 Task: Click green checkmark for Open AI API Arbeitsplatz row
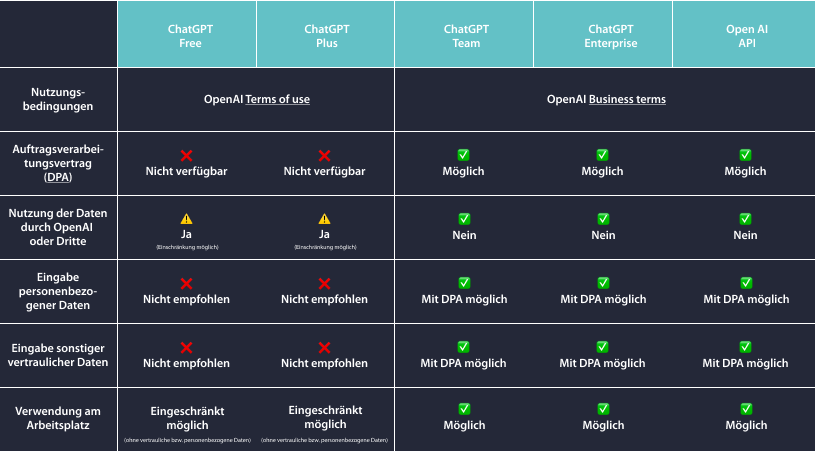coord(746,409)
